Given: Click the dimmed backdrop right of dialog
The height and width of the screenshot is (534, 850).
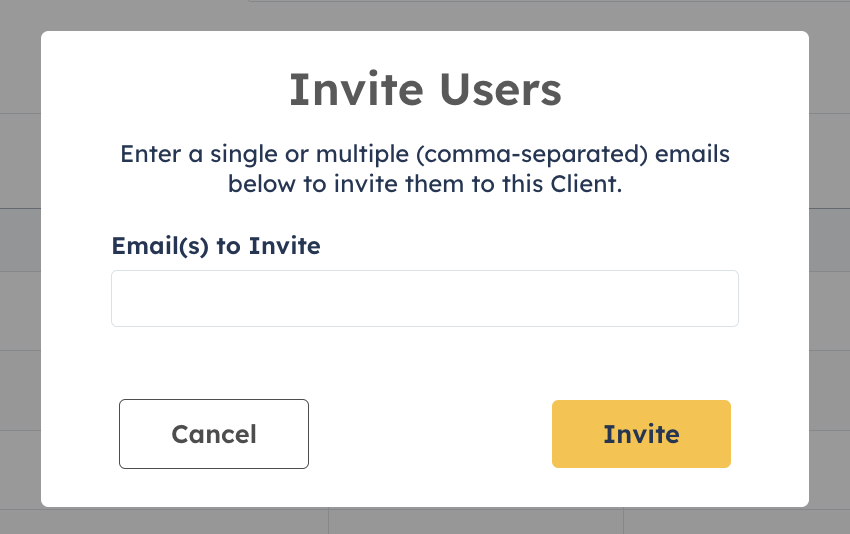Looking at the screenshot, I should click(x=829, y=271).
